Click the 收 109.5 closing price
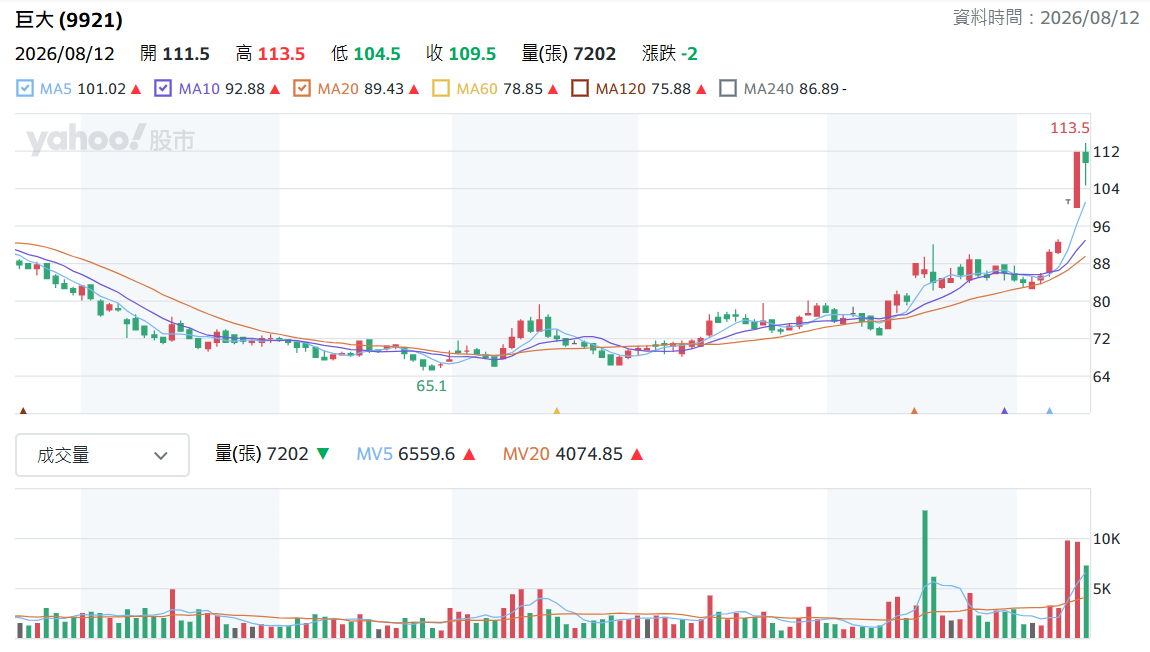Viewport: 1150px width, 652px height. click(461, 54)
